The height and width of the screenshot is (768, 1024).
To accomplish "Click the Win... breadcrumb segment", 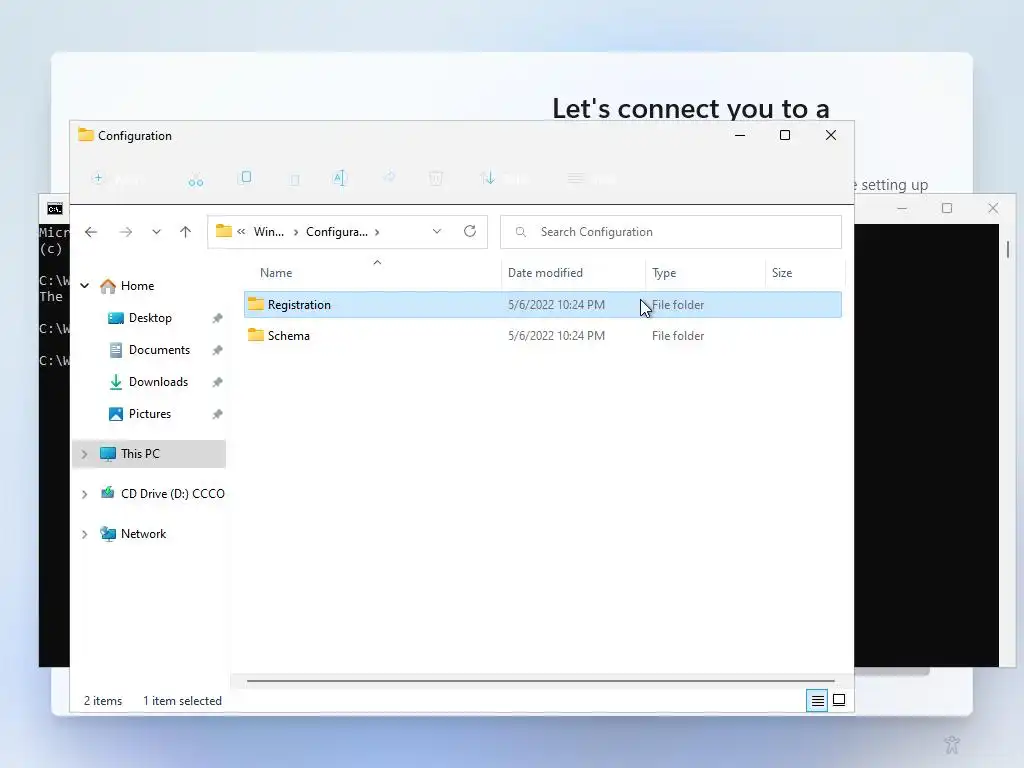I will click(268, 232).
